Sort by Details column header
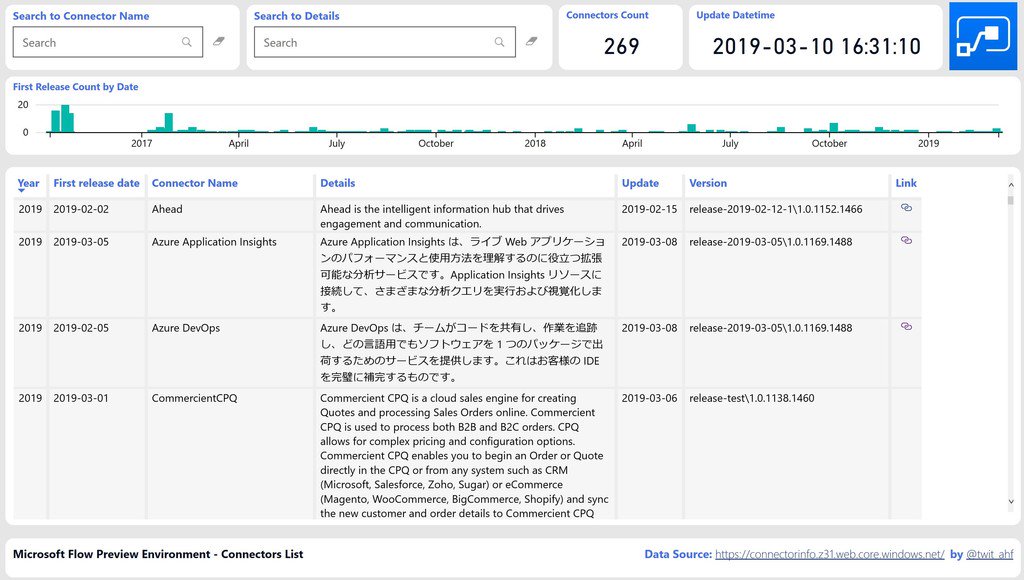Image resolution: width=1024 pixels, height=580 pixels. [338, 184]
